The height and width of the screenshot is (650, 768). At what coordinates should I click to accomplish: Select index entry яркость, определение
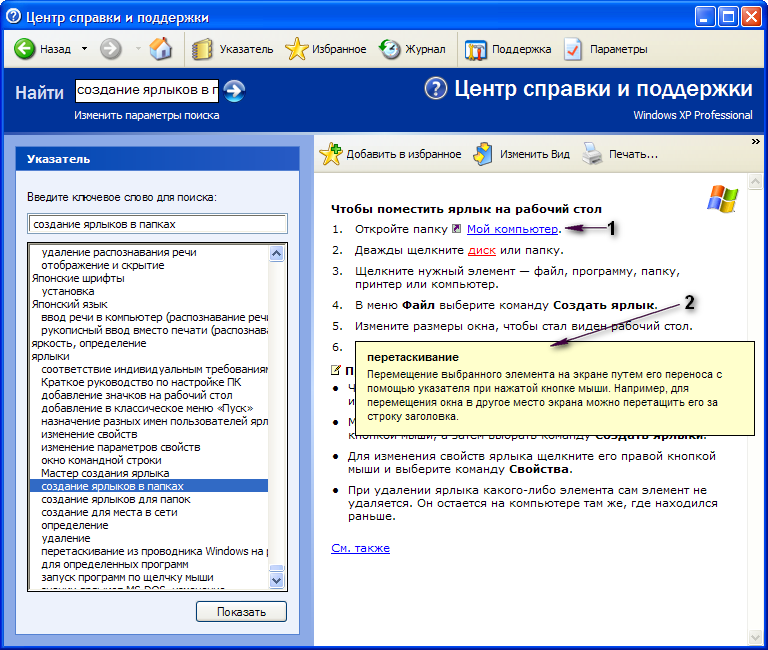coord(89,343)
